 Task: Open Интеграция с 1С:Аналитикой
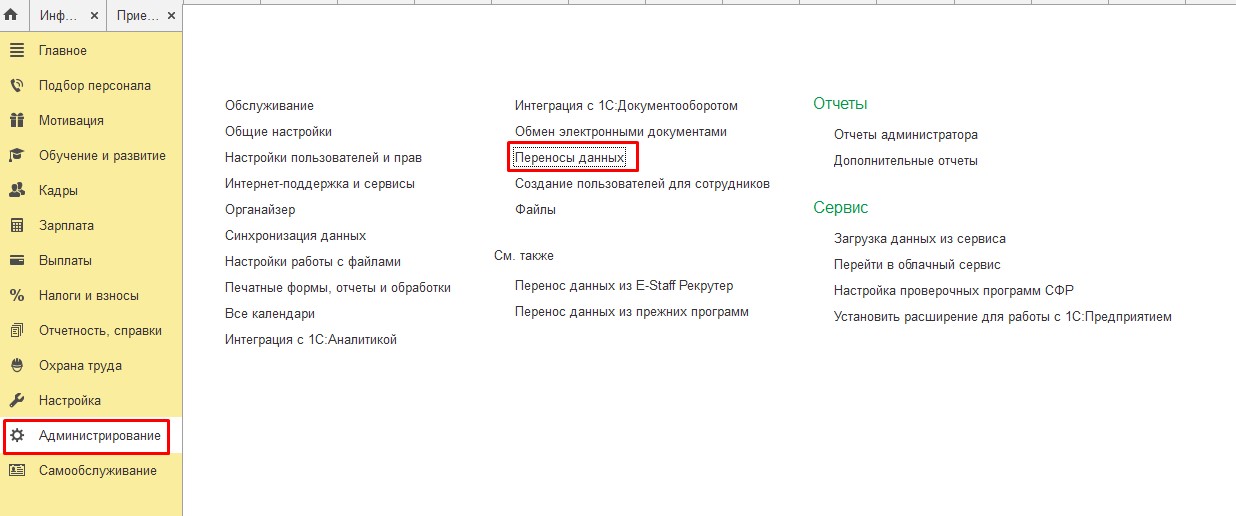point(311,340)
